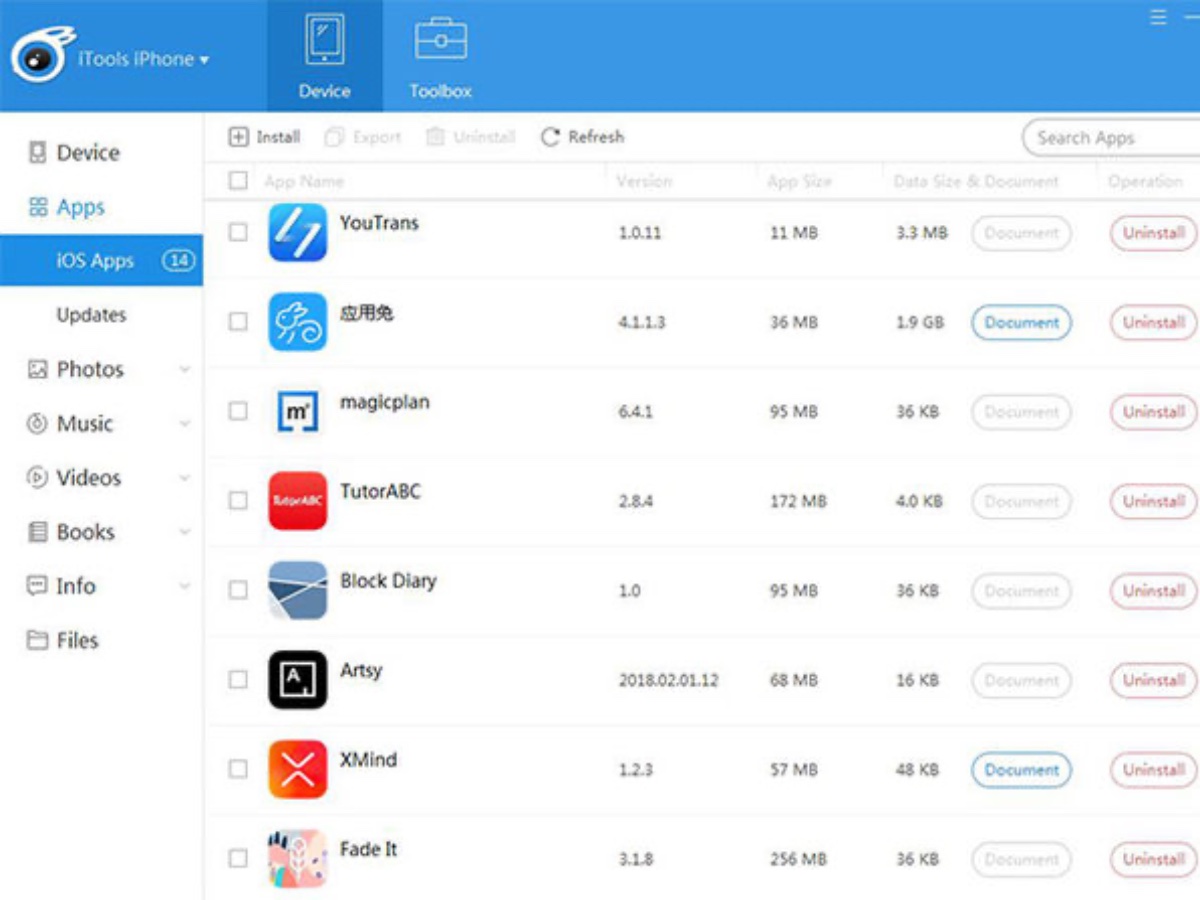The image size is (1200, 900).
Task: Uninstall the Fade It app
Action: [1154, 859]
